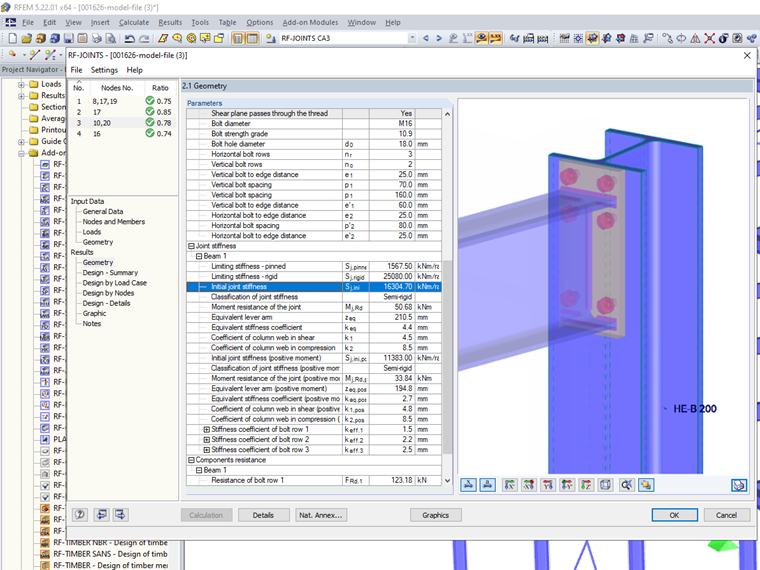Click the red X delete icon in main toolbar
This screenshot has height=570, width=760.
(x=710, y=38)
